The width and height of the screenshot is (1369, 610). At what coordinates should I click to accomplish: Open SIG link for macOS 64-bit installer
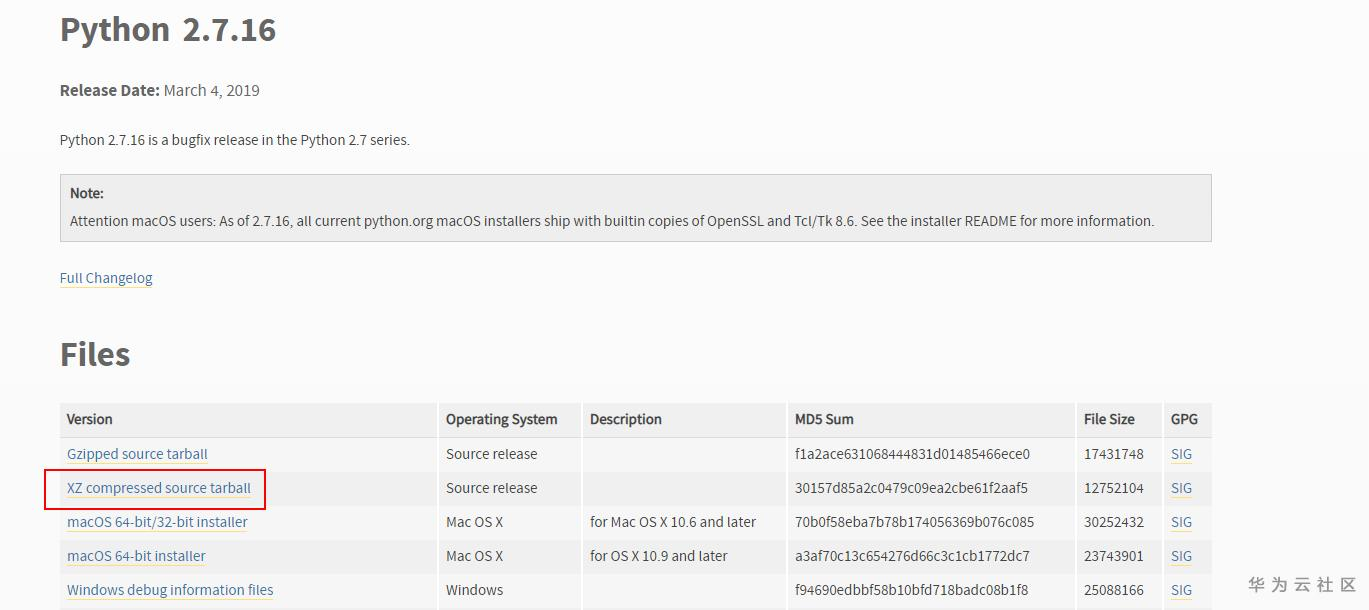pos(1181,556)
